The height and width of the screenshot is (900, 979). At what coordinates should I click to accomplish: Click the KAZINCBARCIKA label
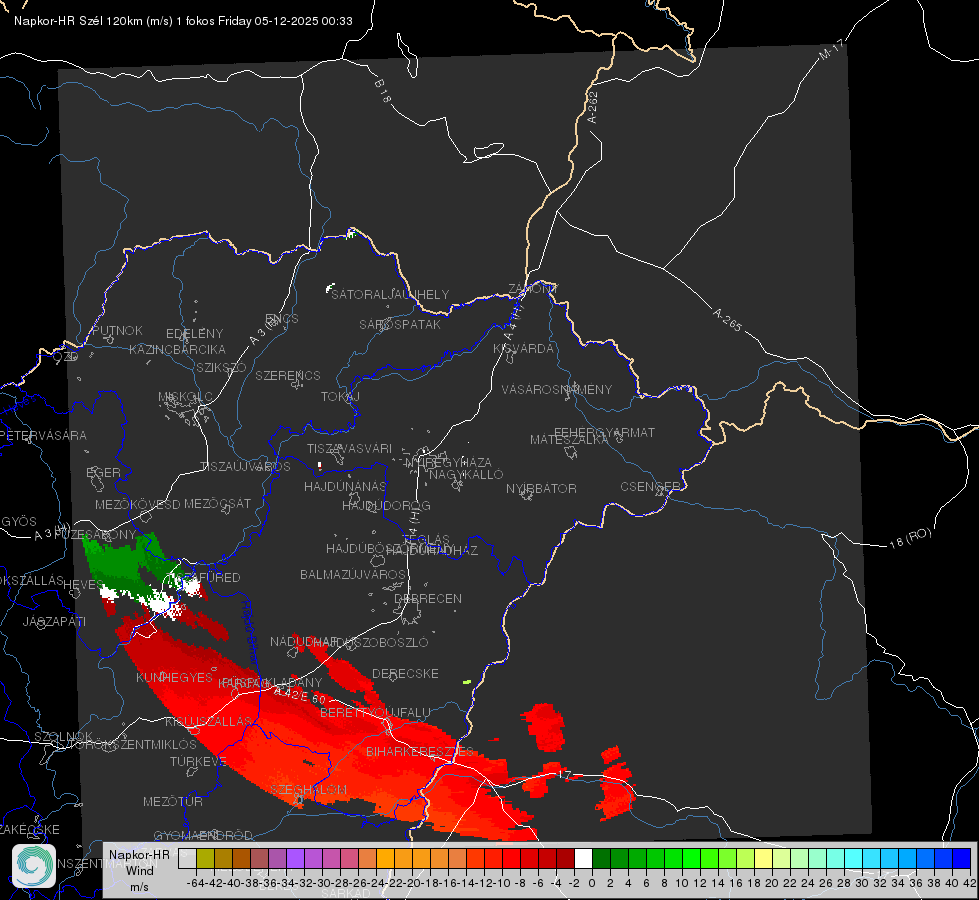177,349
